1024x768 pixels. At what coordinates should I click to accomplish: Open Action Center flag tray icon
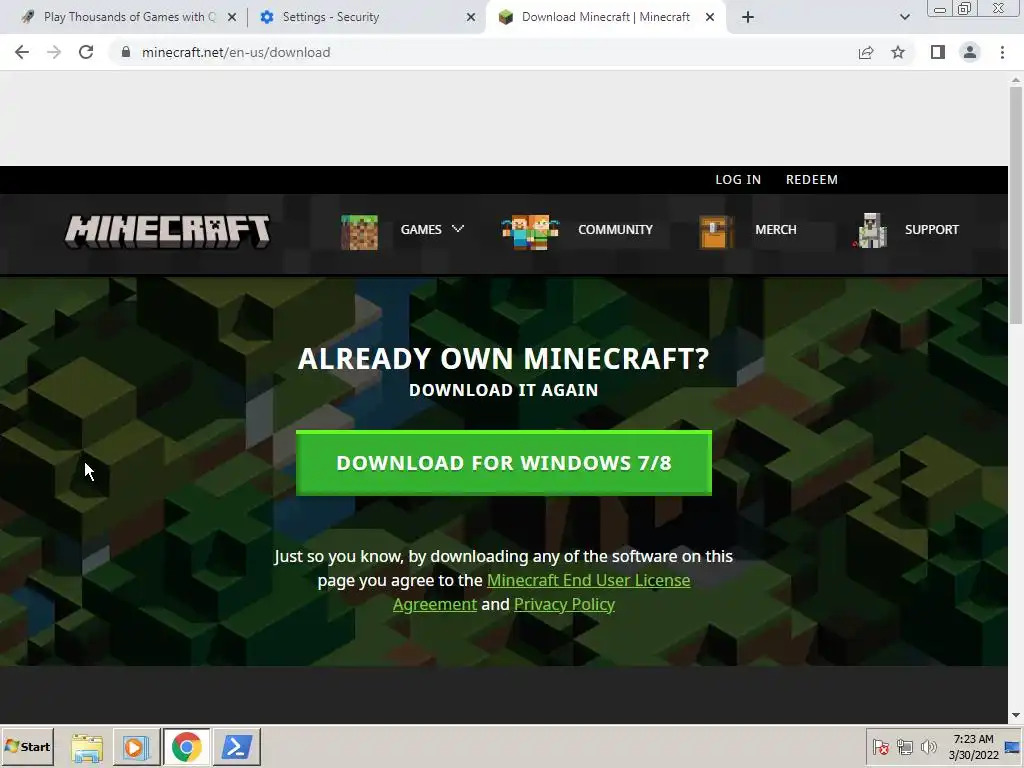[880, 746]
